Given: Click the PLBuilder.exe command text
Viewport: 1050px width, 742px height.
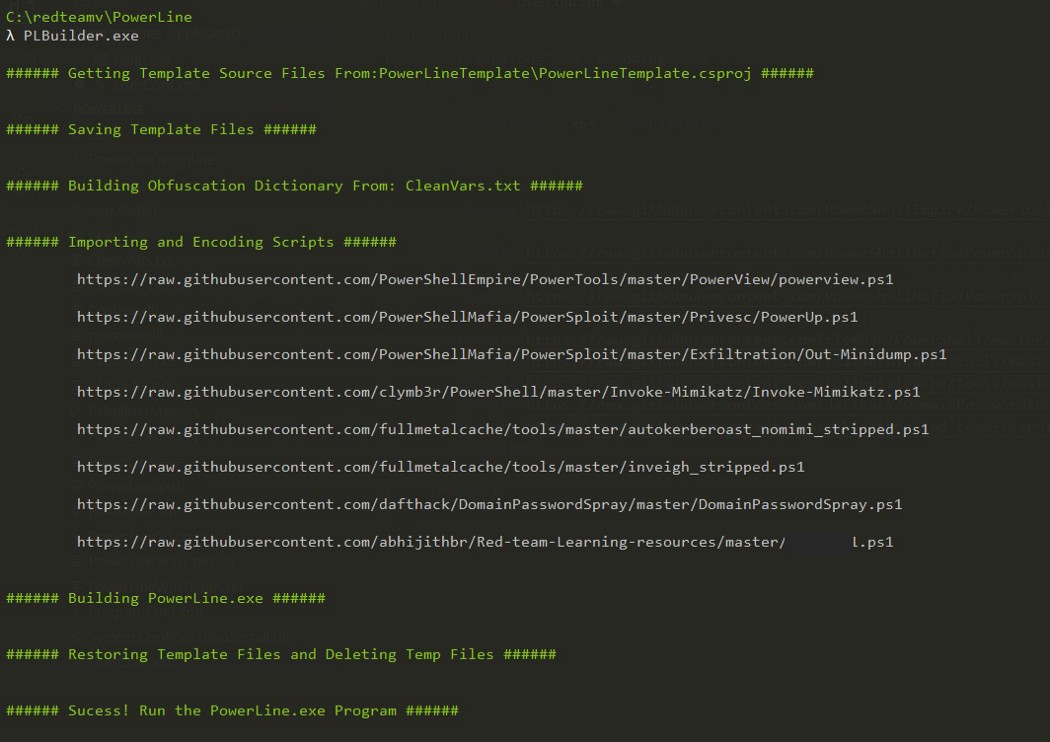Looking at the screenshot, I should click(x=81, y=36).
